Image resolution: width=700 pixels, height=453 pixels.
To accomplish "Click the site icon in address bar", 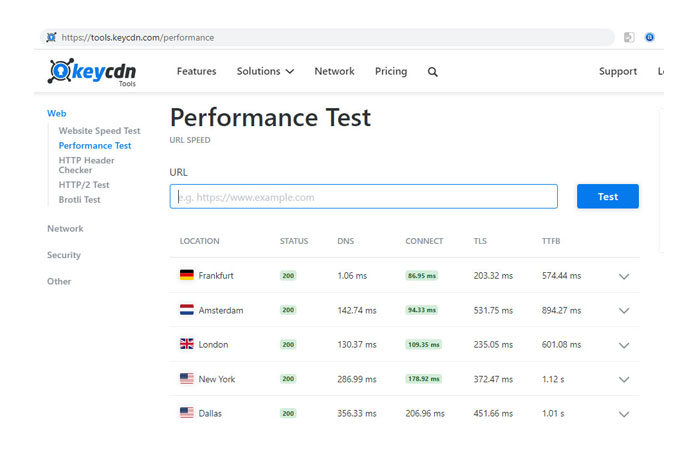I will point(49,38).
